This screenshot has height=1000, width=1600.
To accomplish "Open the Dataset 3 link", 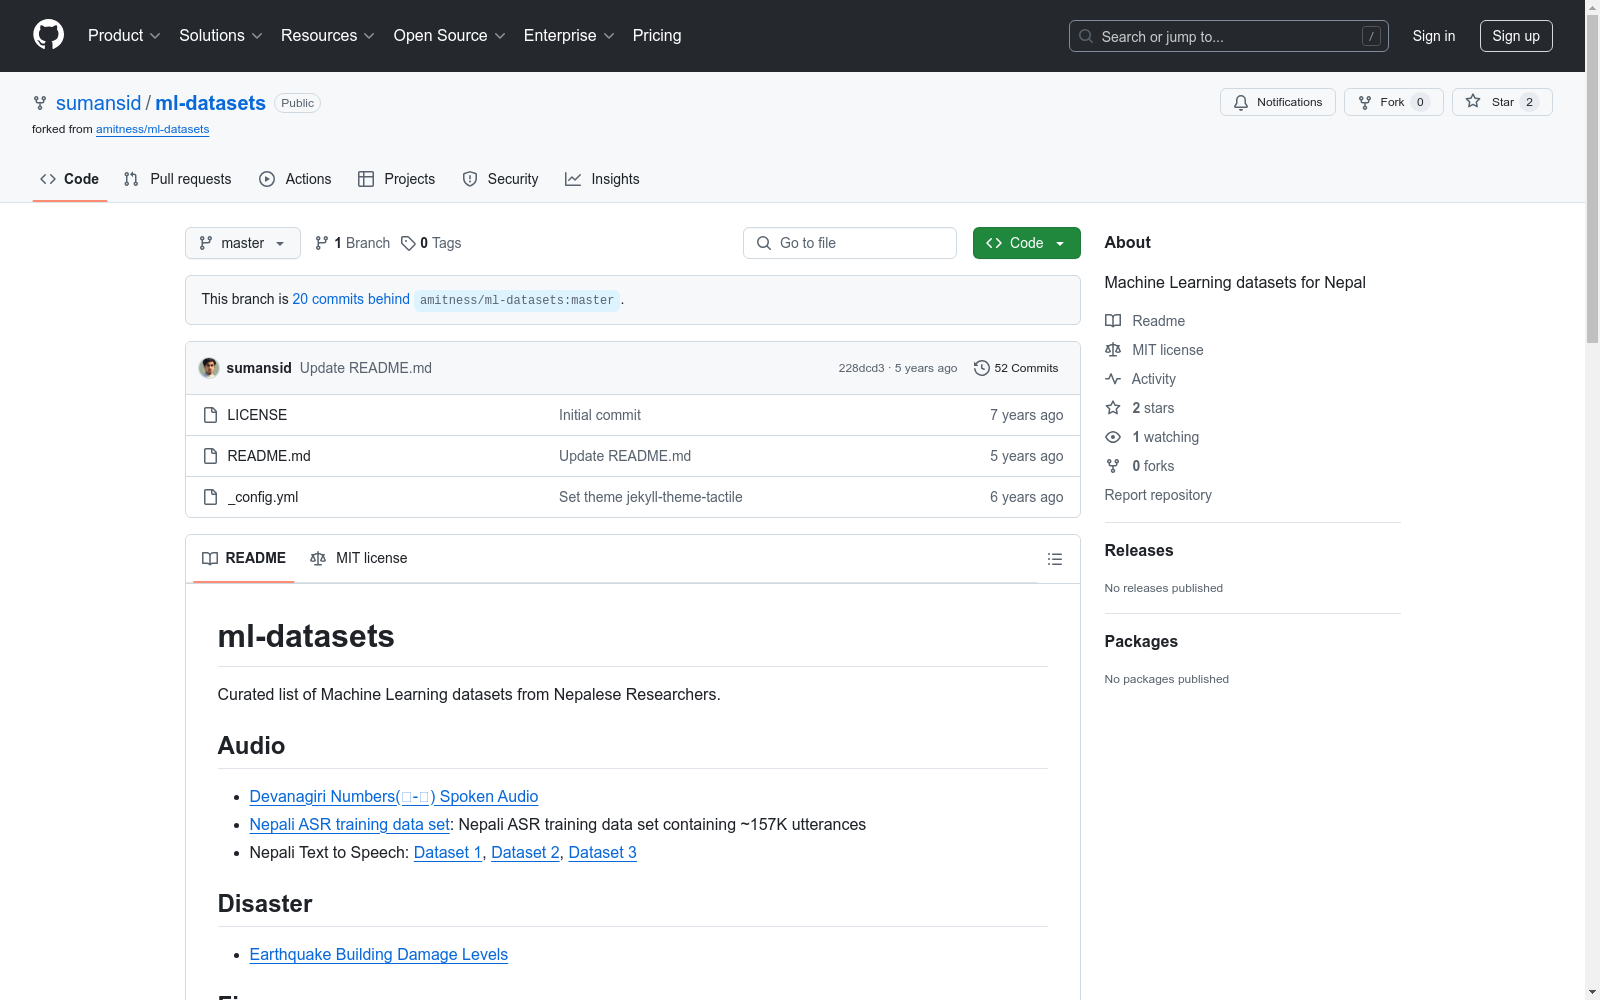I will [x=602, y=852].
